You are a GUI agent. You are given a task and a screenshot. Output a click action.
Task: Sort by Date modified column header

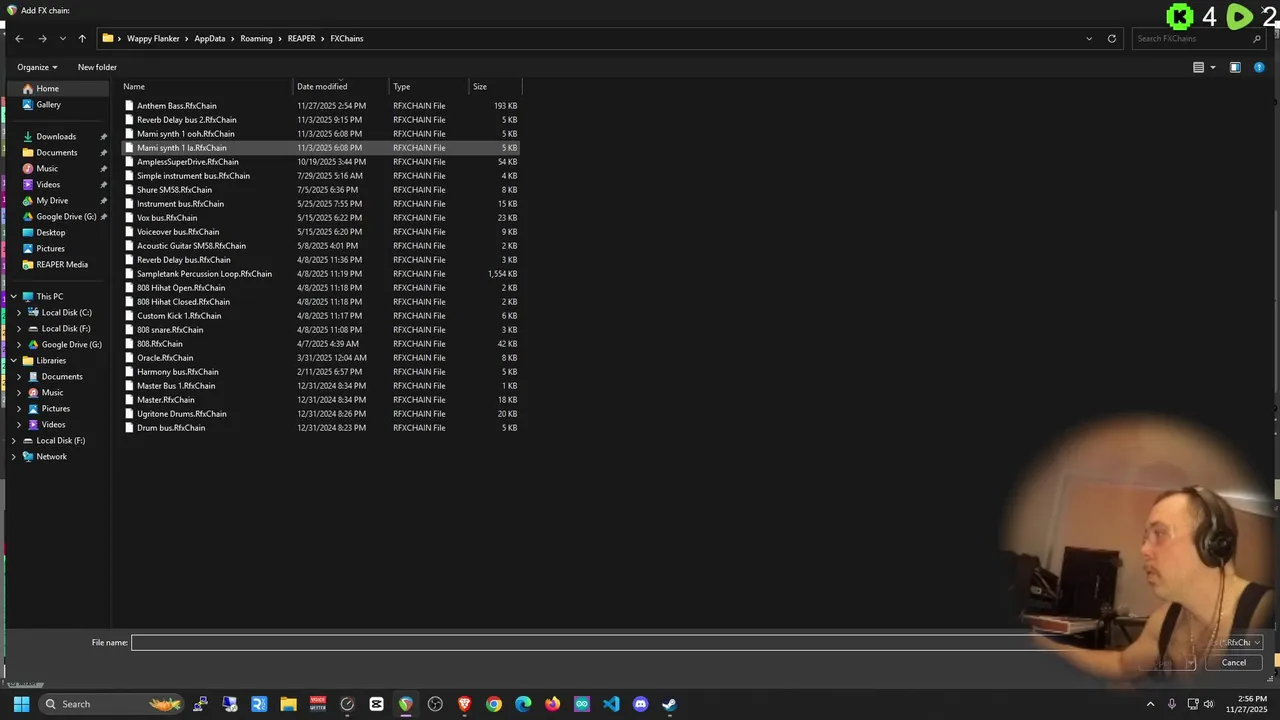coord(340,86)
